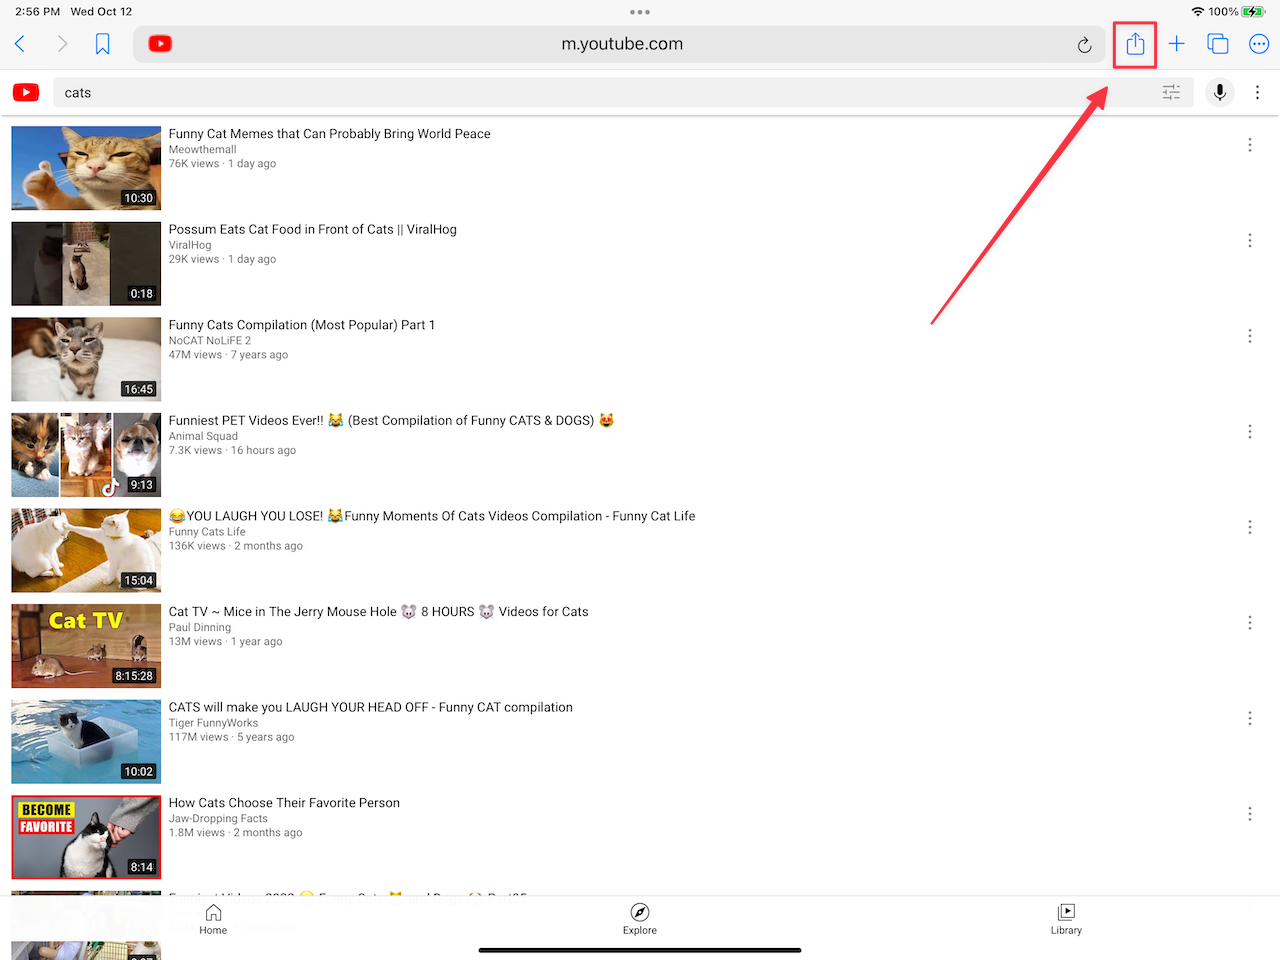Image resolution: width=1280 pixels, height=960 pixels.
Task: Open YouTube's vertical dots menu by microphone
Action: pos(1257,93)
